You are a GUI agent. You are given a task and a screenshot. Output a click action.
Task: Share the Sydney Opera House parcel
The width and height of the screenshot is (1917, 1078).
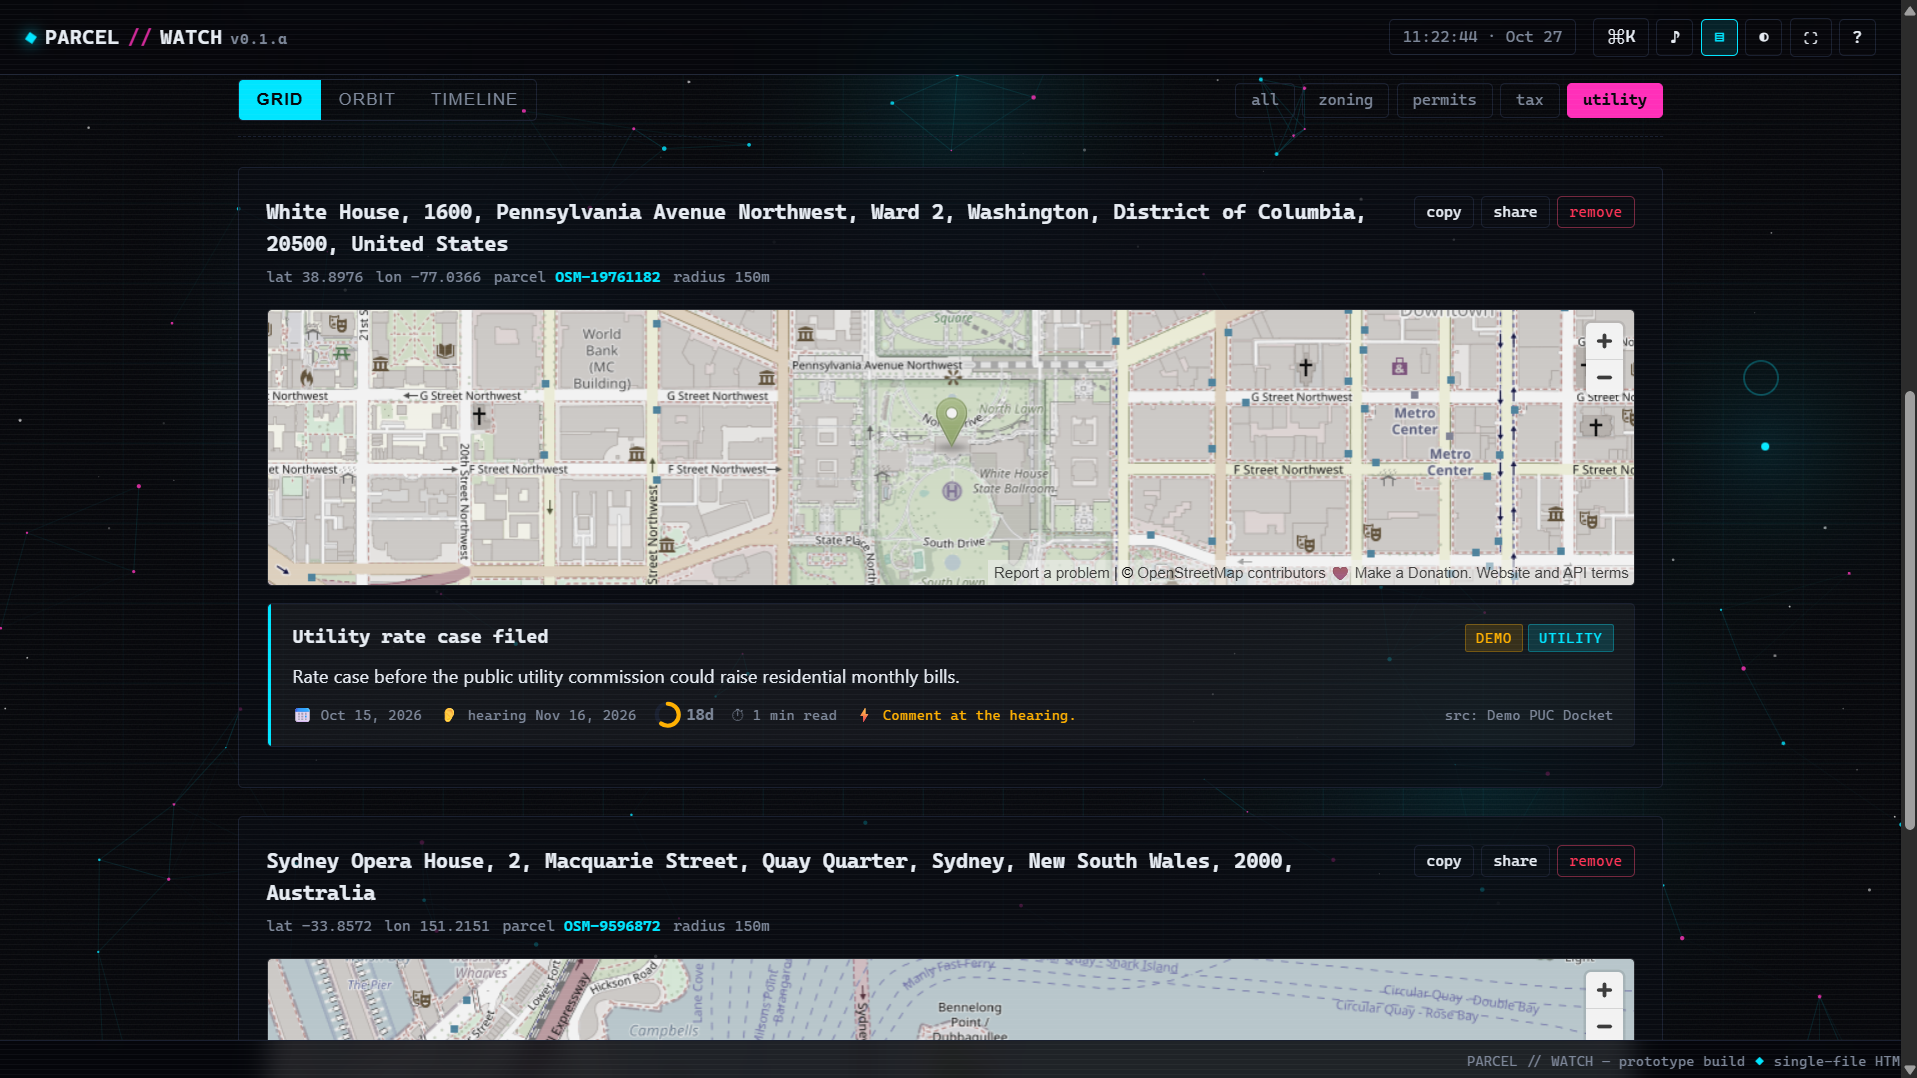point(1515,861)
